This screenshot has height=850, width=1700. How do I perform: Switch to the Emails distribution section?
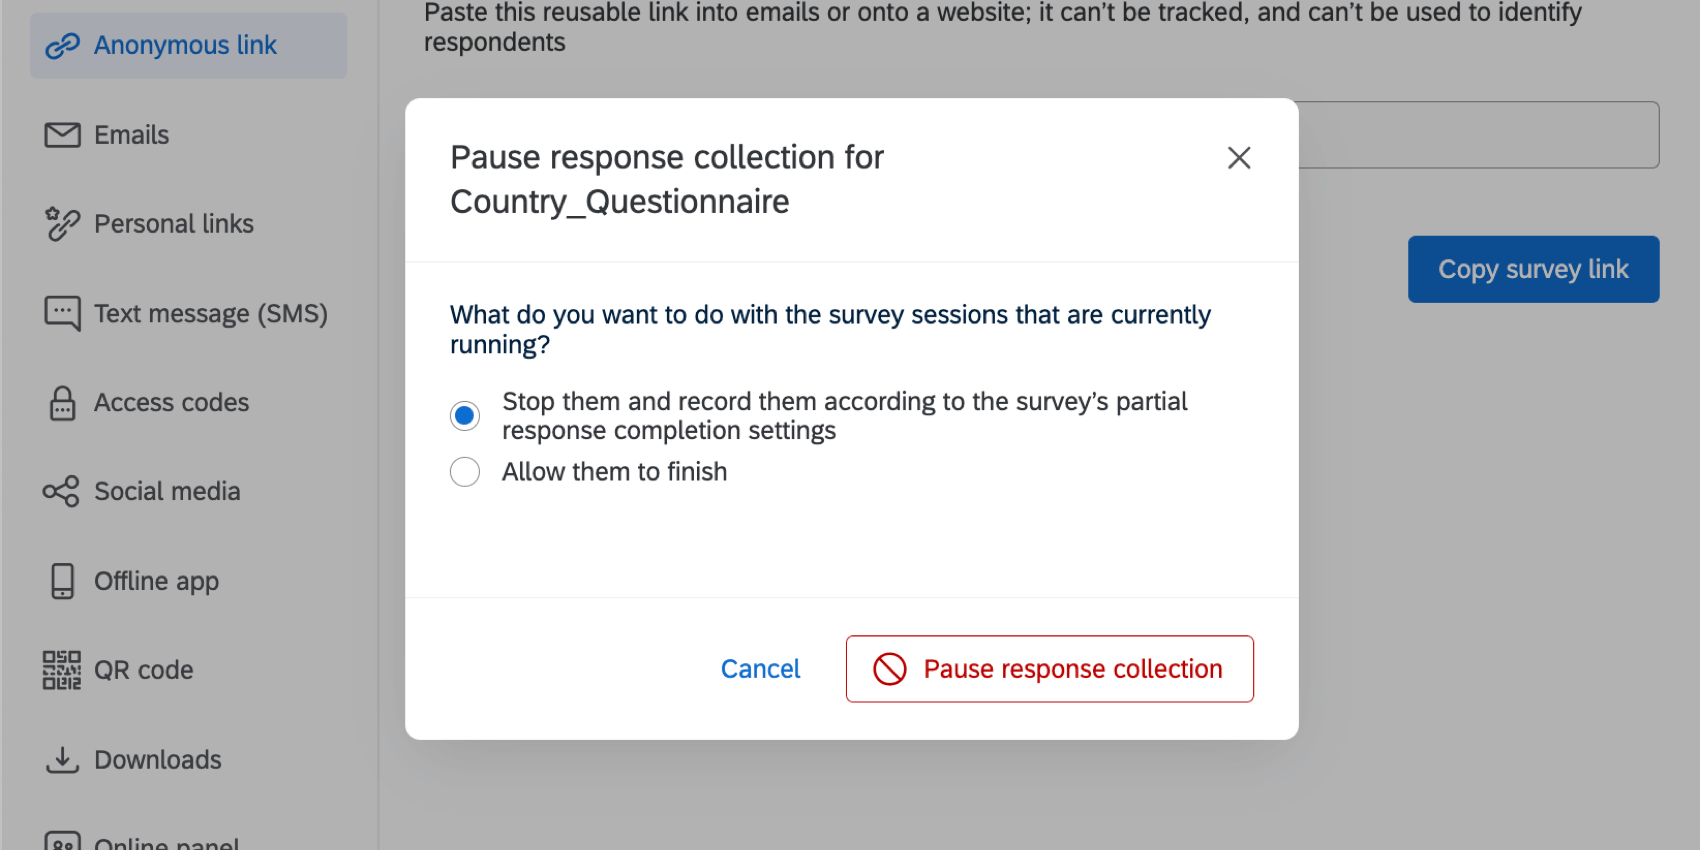130,134
